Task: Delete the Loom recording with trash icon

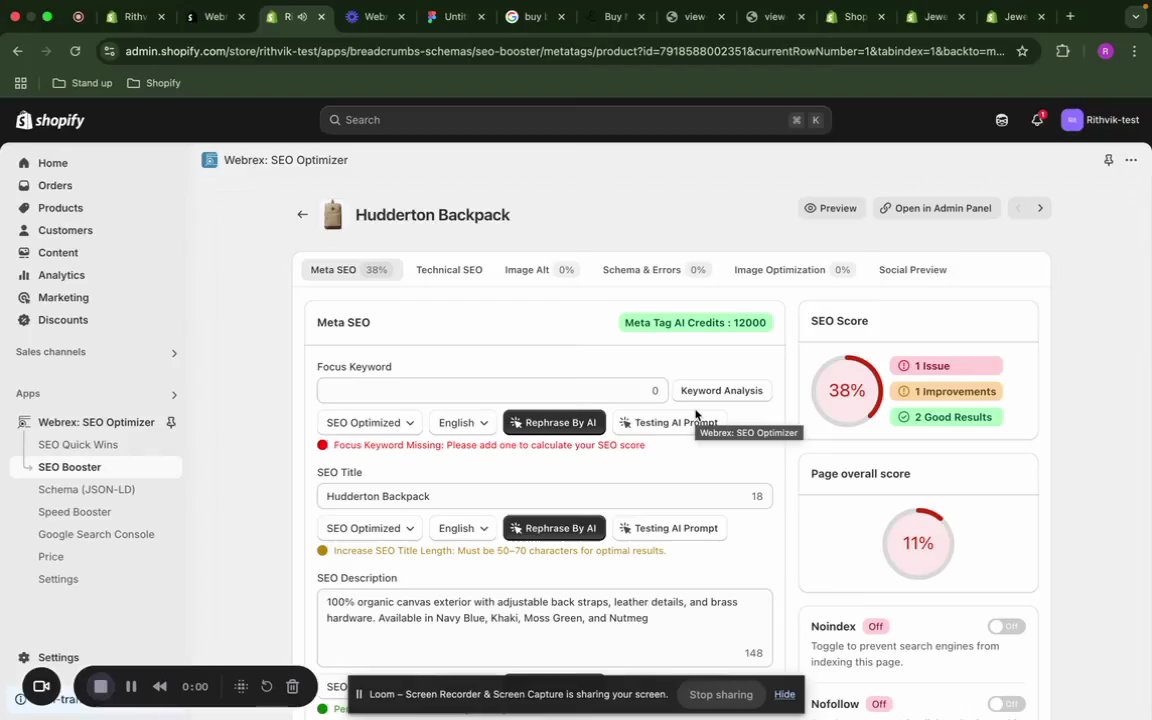Action: tap(292, 686)
